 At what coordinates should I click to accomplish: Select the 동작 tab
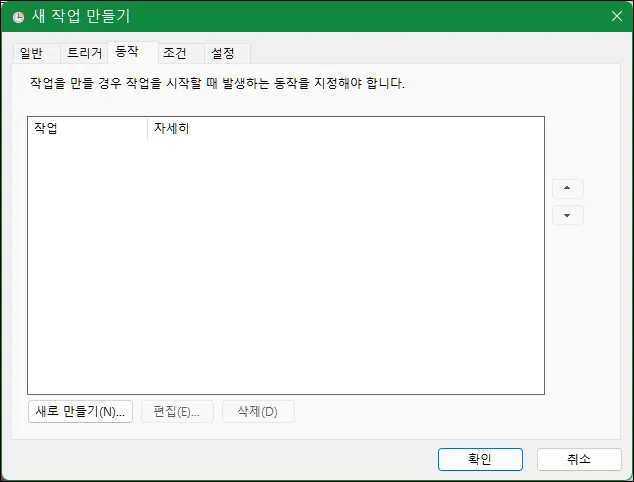(133, 52)
